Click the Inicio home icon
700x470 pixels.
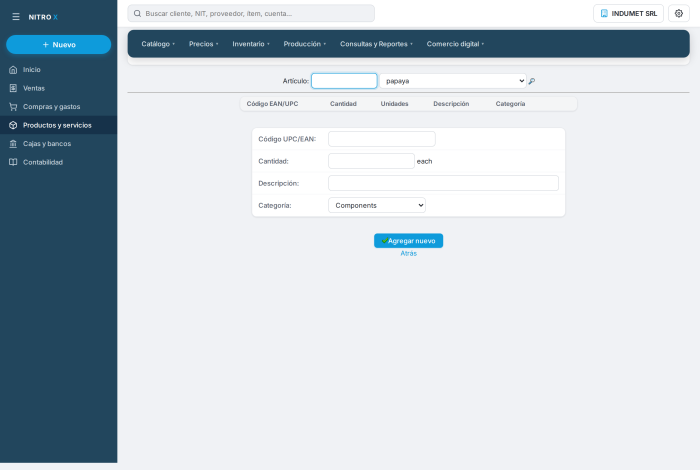[13, 70]
